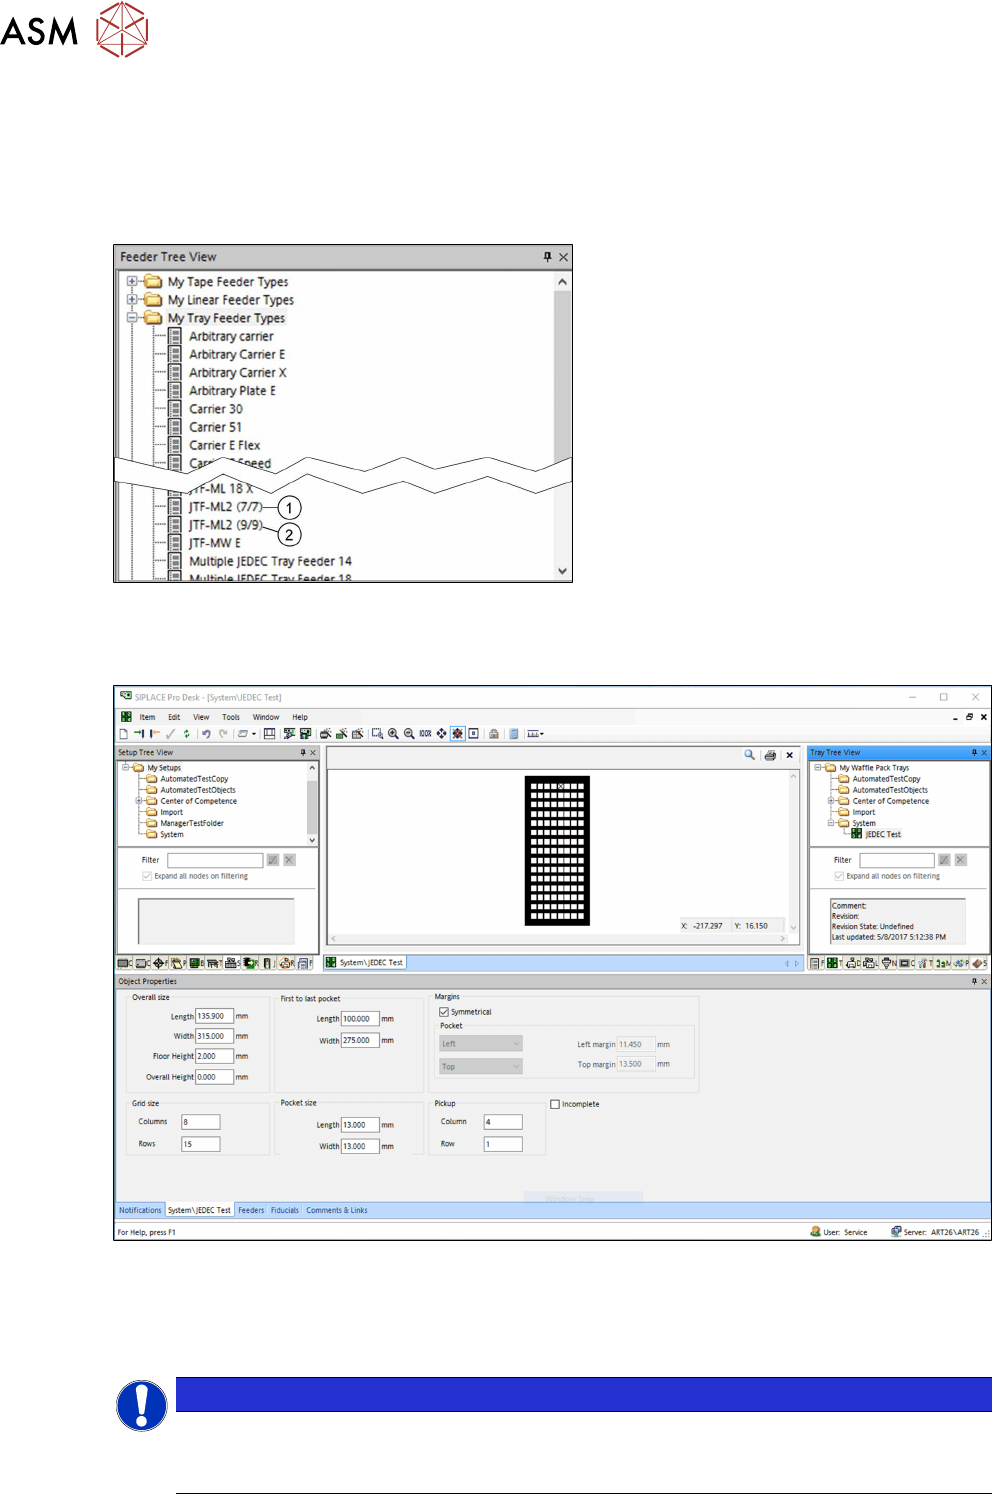Select JTF-ML2 (9/9) feeder type

pos(226,525)
